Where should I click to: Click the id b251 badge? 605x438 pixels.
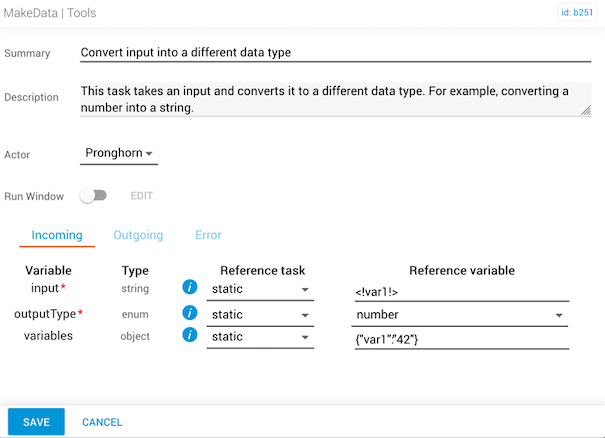coord(578,13)
